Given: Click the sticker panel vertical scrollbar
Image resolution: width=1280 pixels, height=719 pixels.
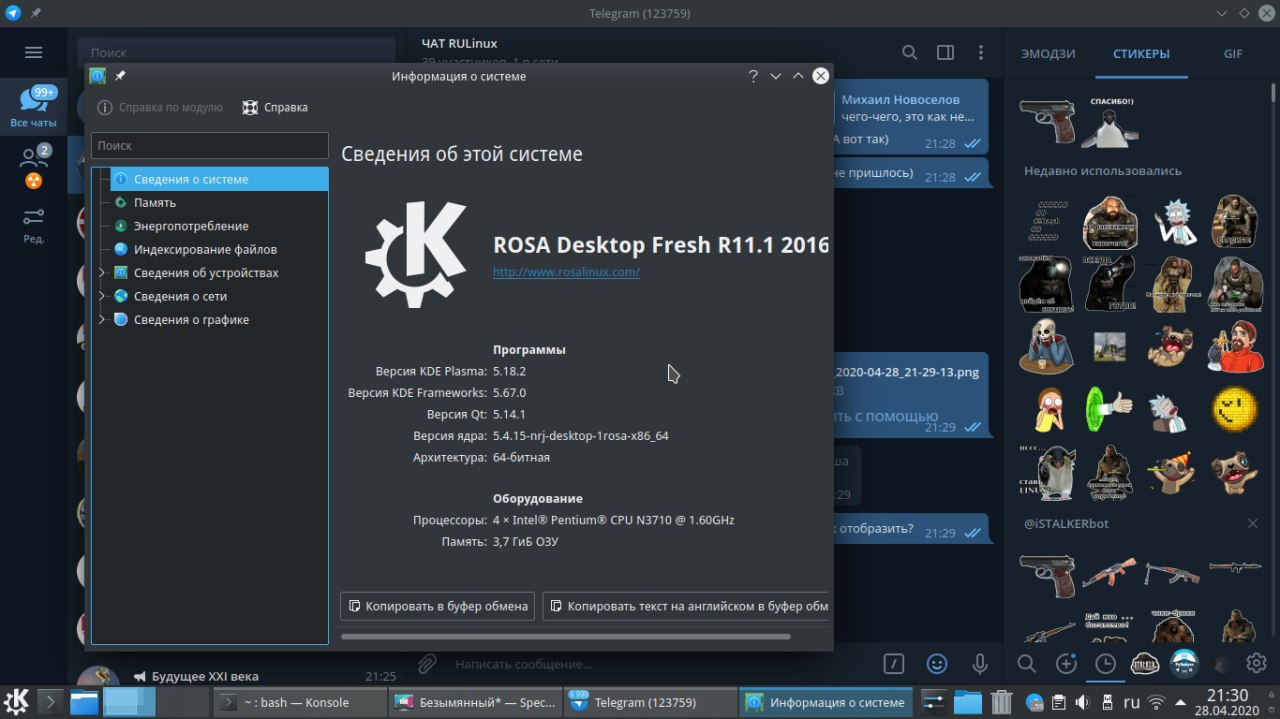Looking at the screenshot, I should (x=1275, y=95).
